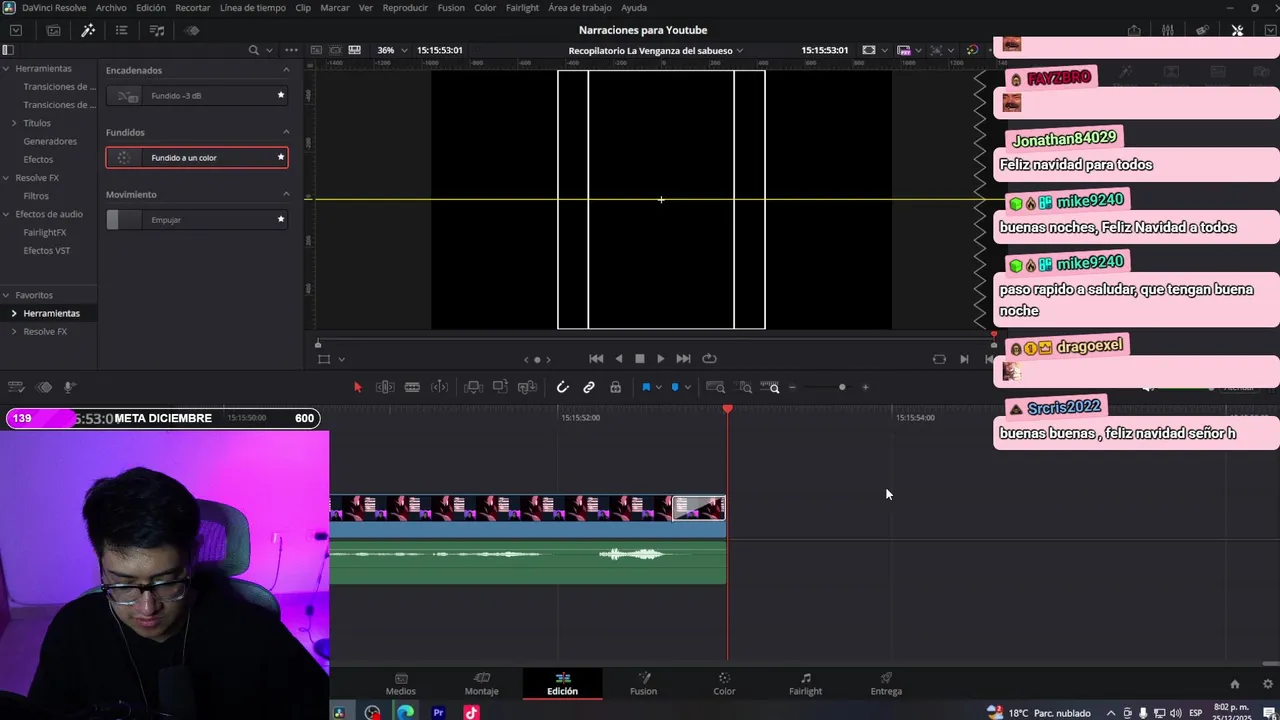Open project settings gear icon
The width and height of the screenshot is (1280, 720).
1268,684
